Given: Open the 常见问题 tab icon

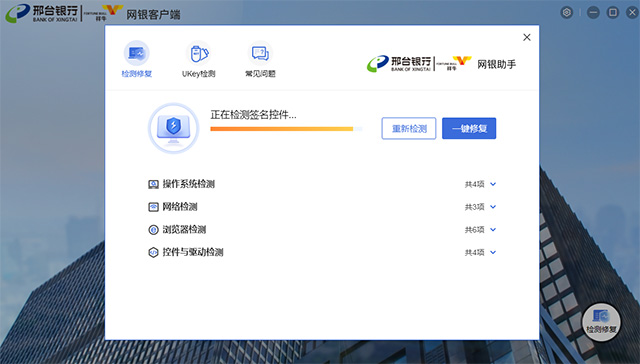Looking at the screenshot, I should pyautogui.click(x=260, y=53).
